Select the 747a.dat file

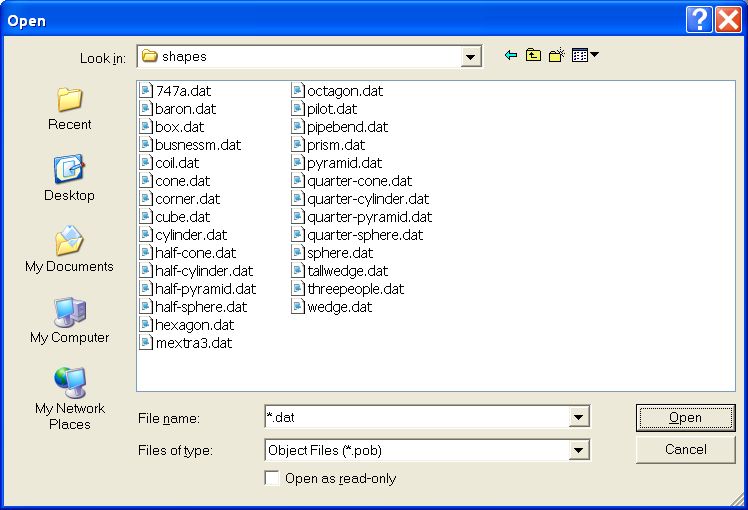click(183, 91)
